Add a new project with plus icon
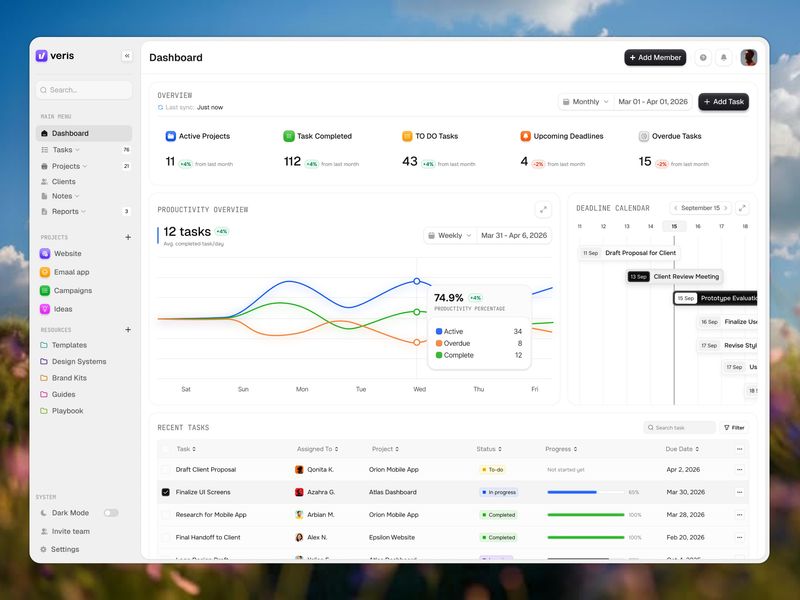 click(x=128, y=237)
